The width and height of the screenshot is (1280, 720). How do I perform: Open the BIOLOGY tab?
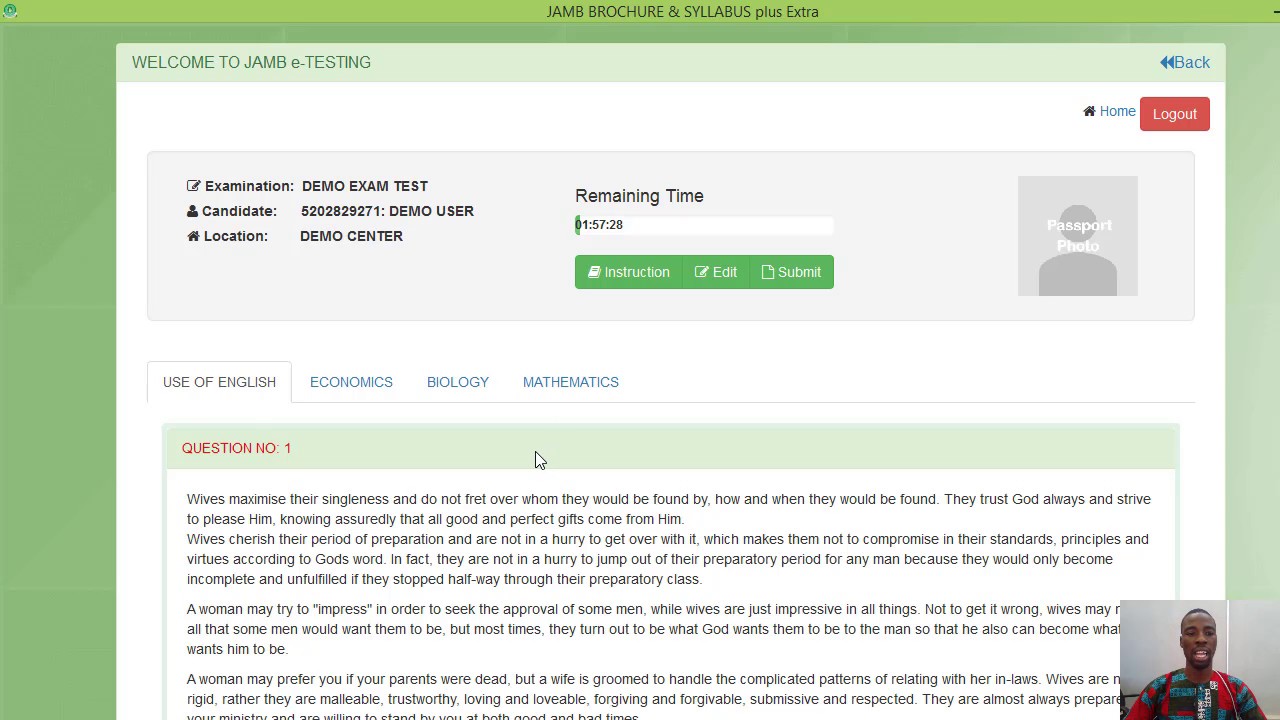click(x=458, y=382)
